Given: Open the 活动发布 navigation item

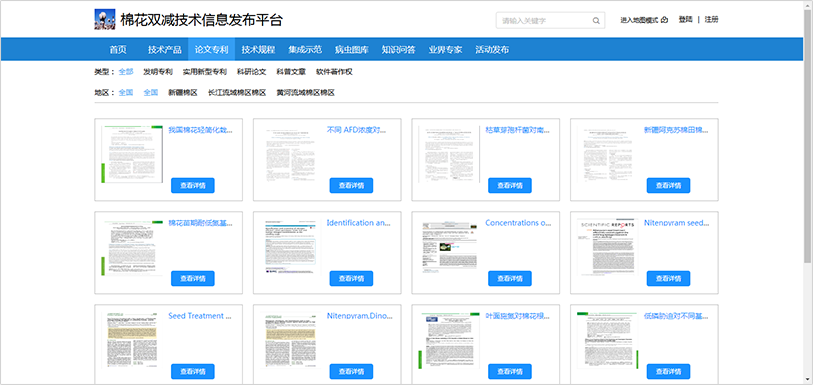Looking at the screenshot, I should tap(492, 50).
